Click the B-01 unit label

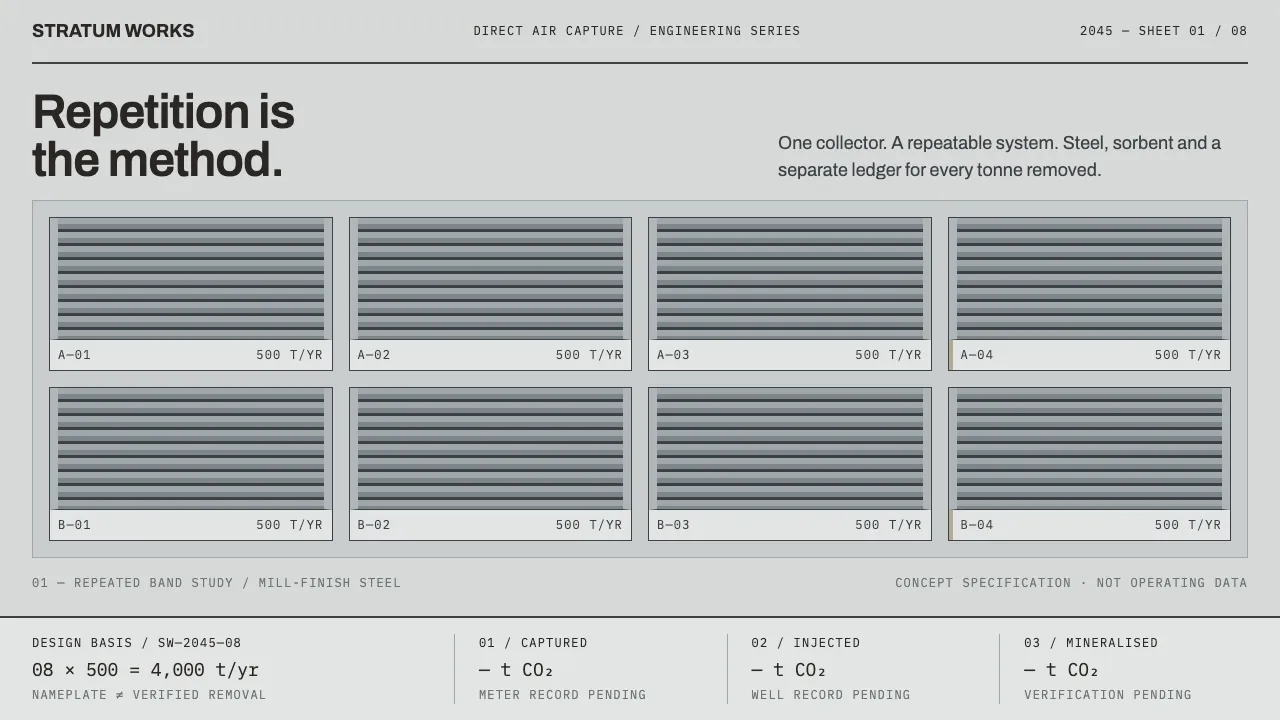[74, 525]
